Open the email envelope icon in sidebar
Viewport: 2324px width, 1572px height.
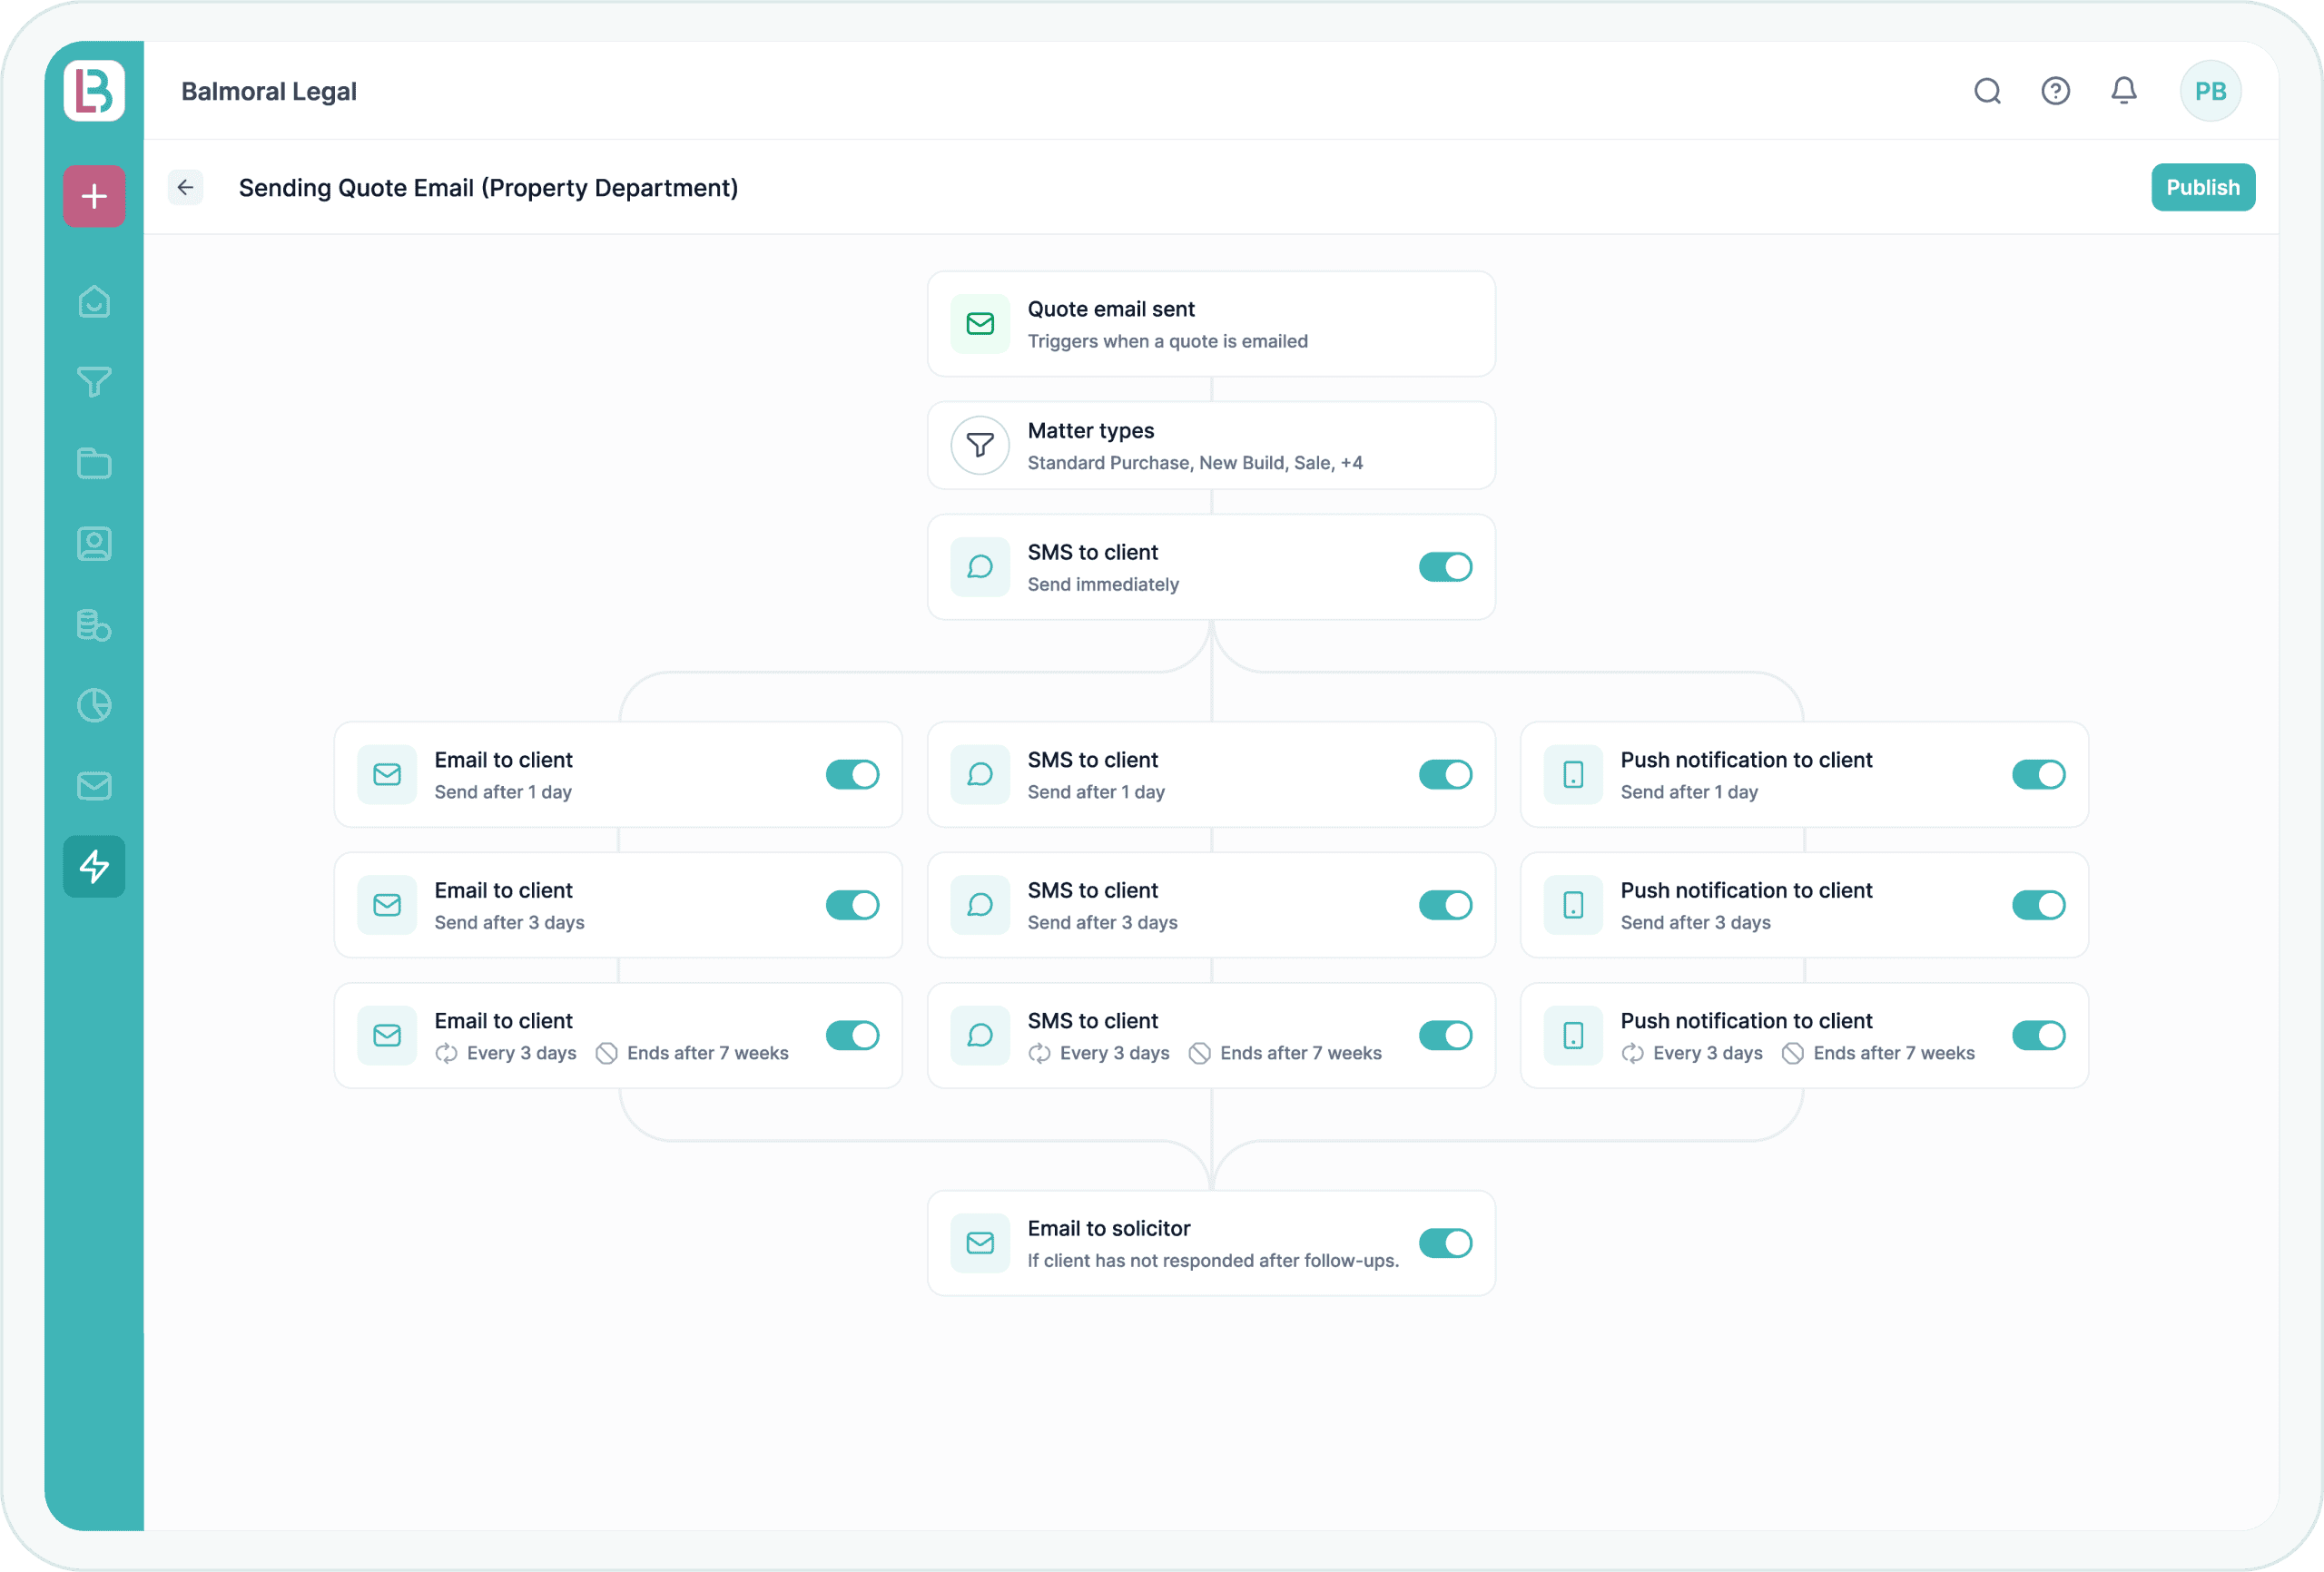point(93,786)
